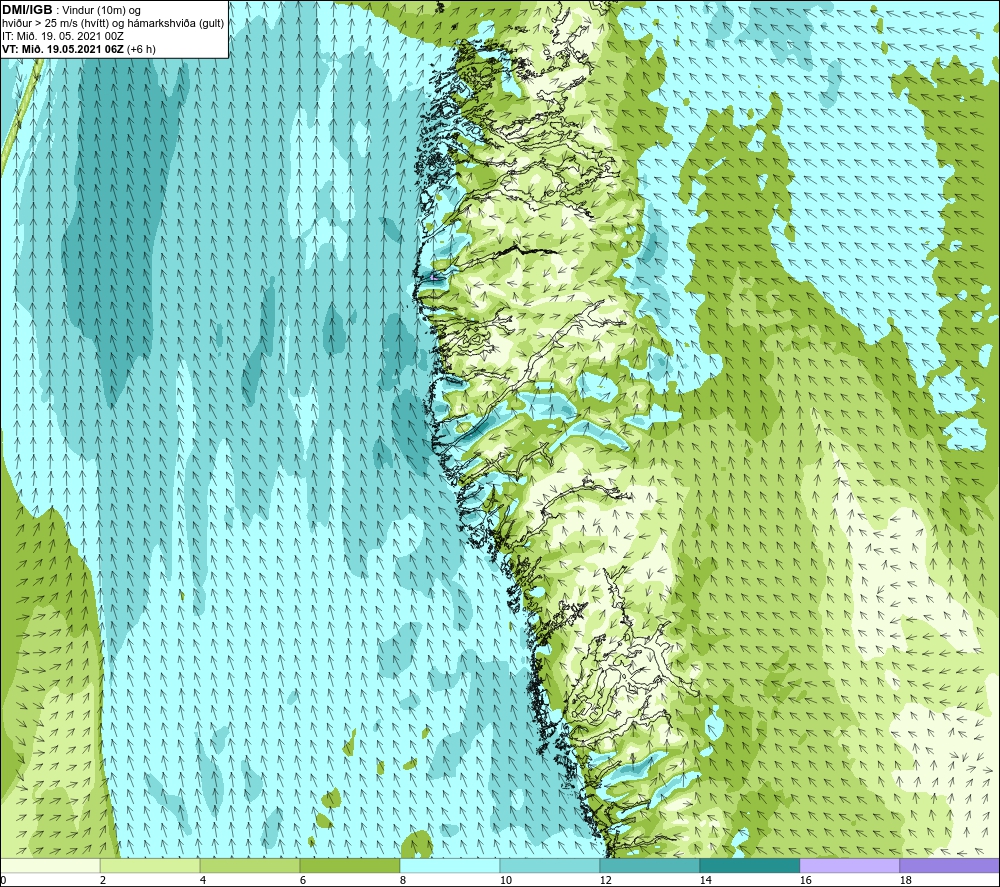This screenshot has height=887, width=1000.
Task: Click the scale label '12'
Action: tap(605, 880)
